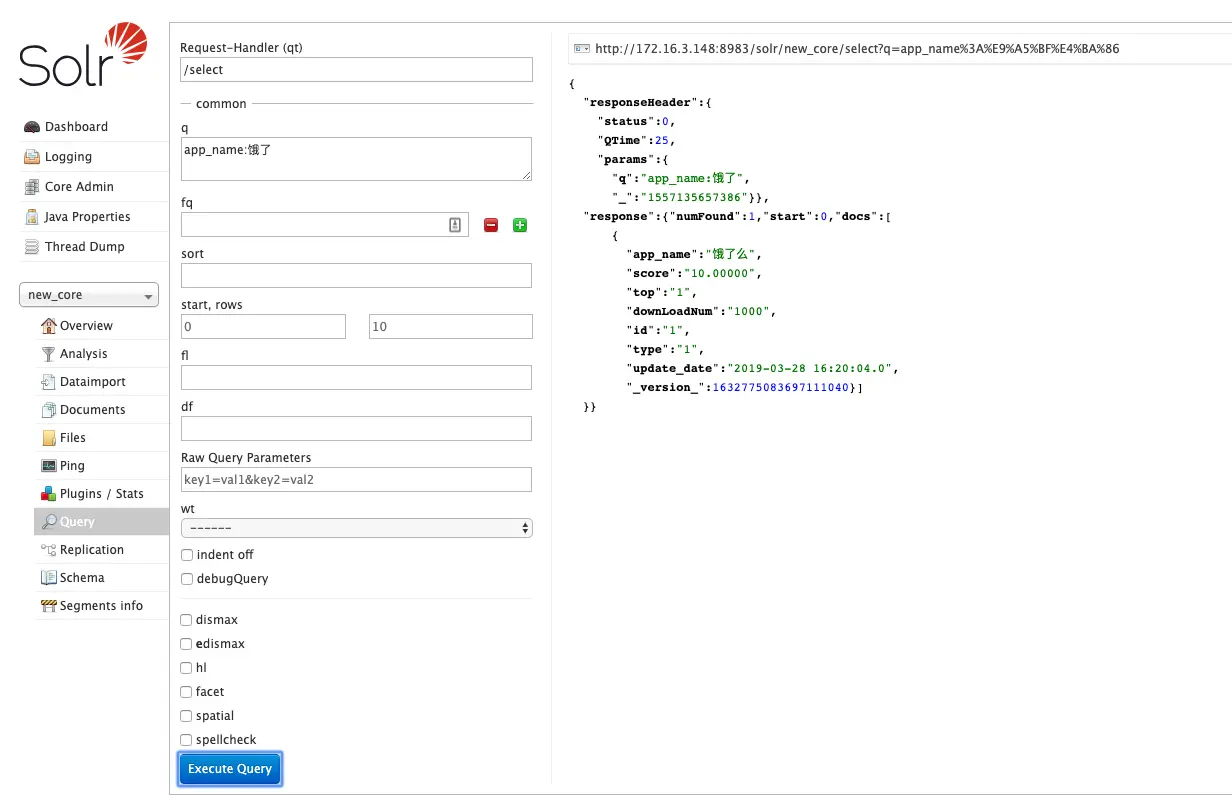The height and width of the screenshot is (807, 1232).
Task: Click the Segments info icon
Action: coord(49,606)
